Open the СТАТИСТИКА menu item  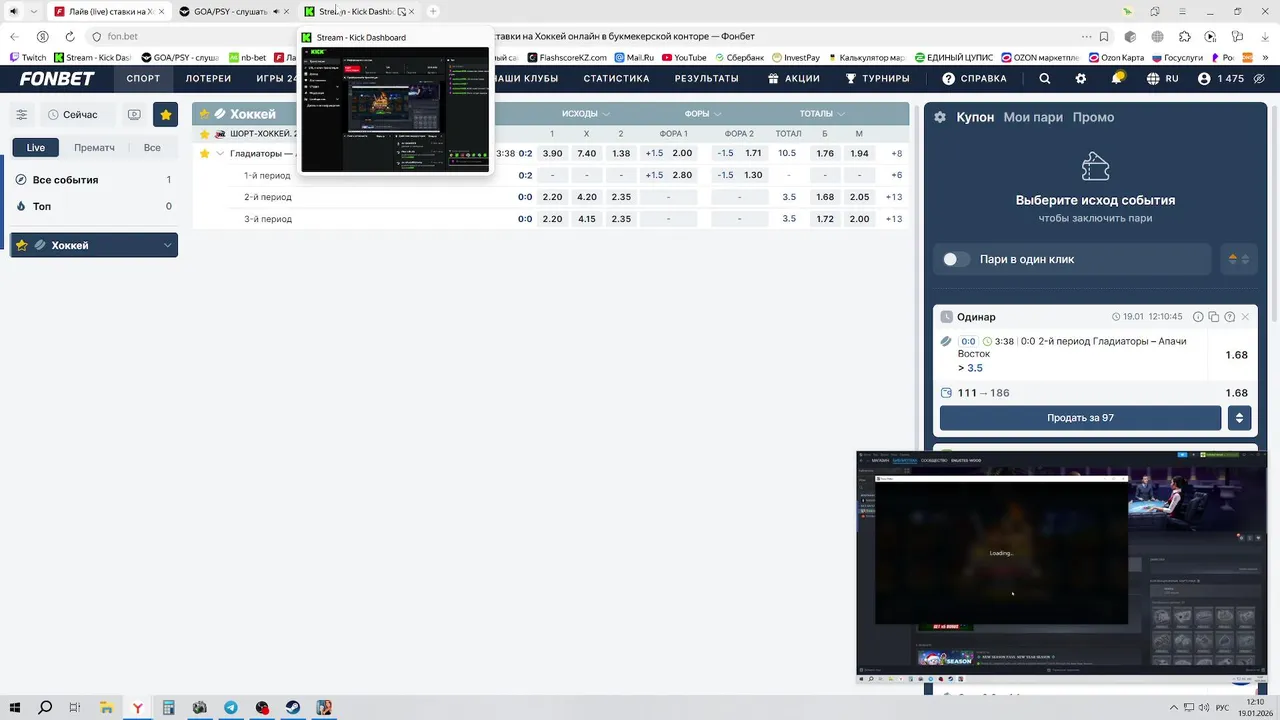point(616,79)
